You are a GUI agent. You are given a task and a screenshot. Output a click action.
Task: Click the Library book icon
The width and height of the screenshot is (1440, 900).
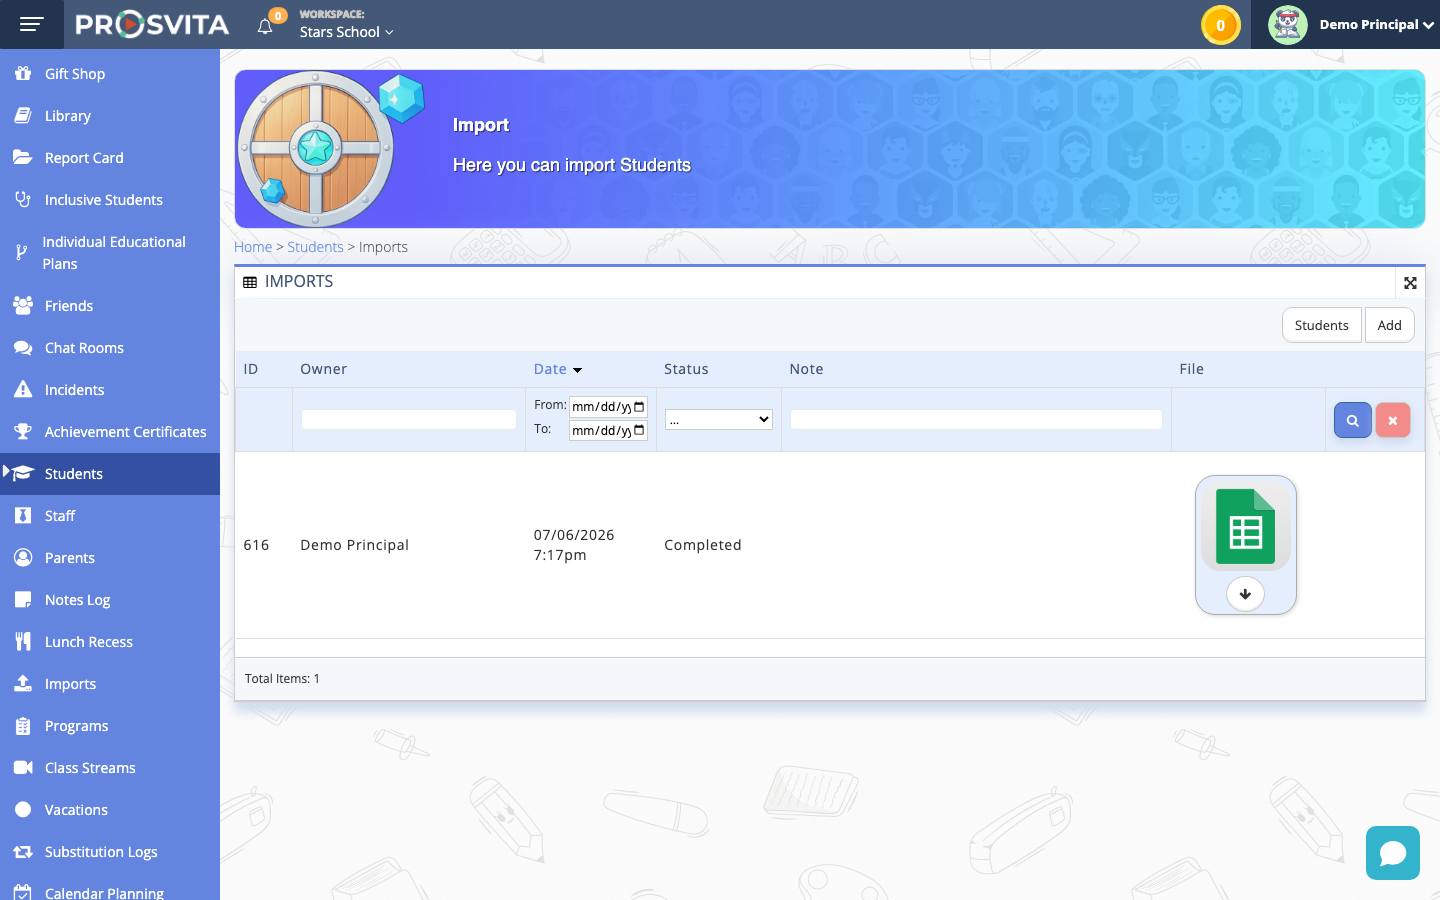[22, 115]
